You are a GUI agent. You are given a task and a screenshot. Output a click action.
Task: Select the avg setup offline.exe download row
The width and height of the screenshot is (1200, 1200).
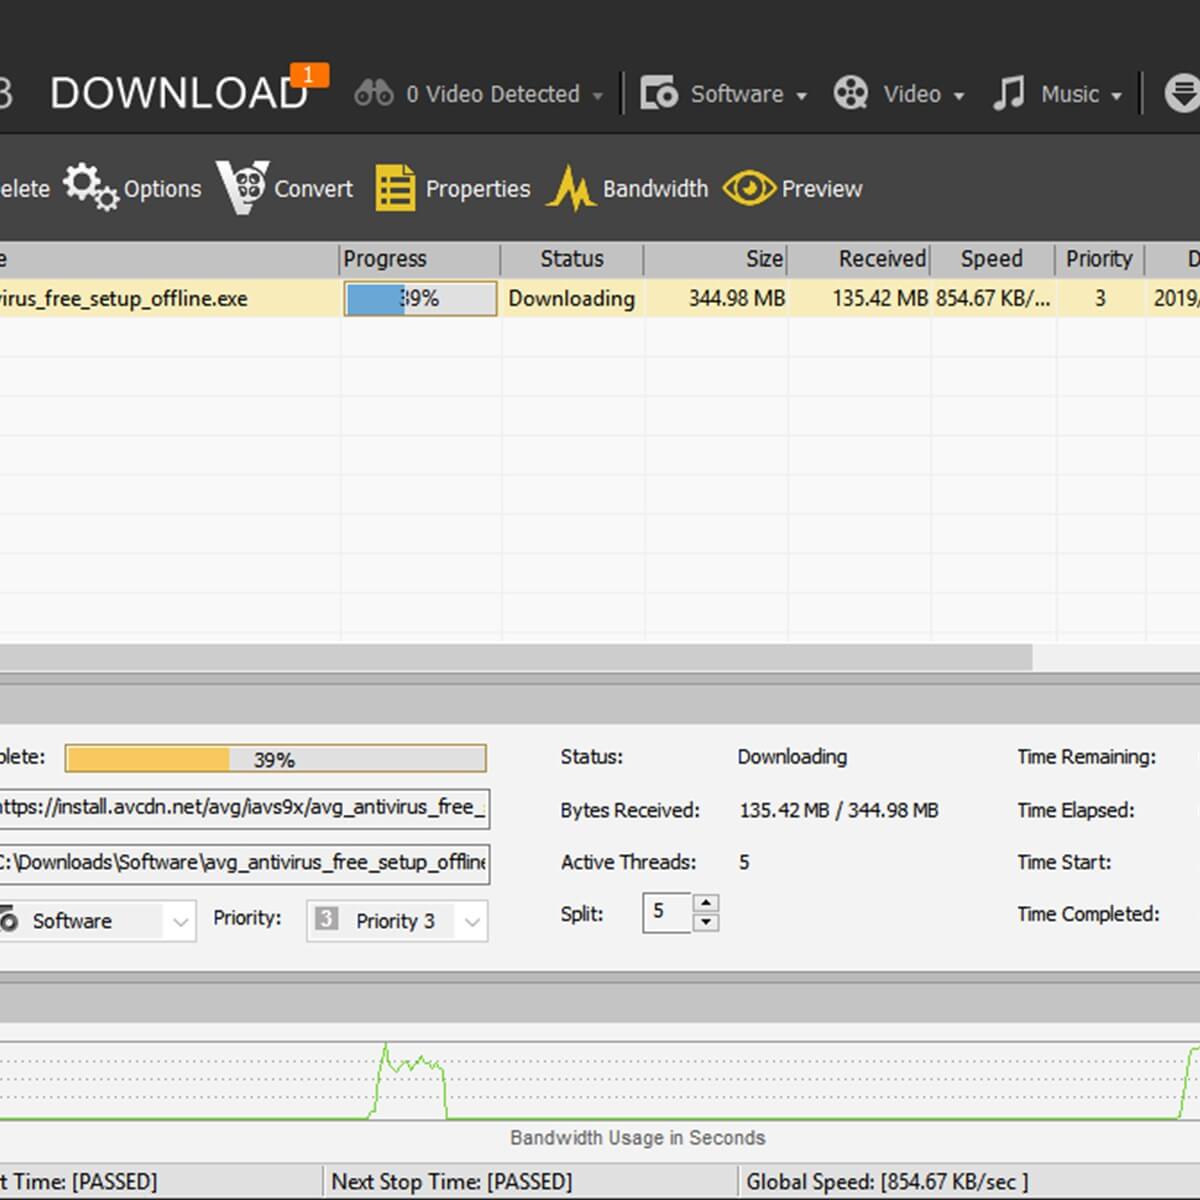click(x=600, y=298)
